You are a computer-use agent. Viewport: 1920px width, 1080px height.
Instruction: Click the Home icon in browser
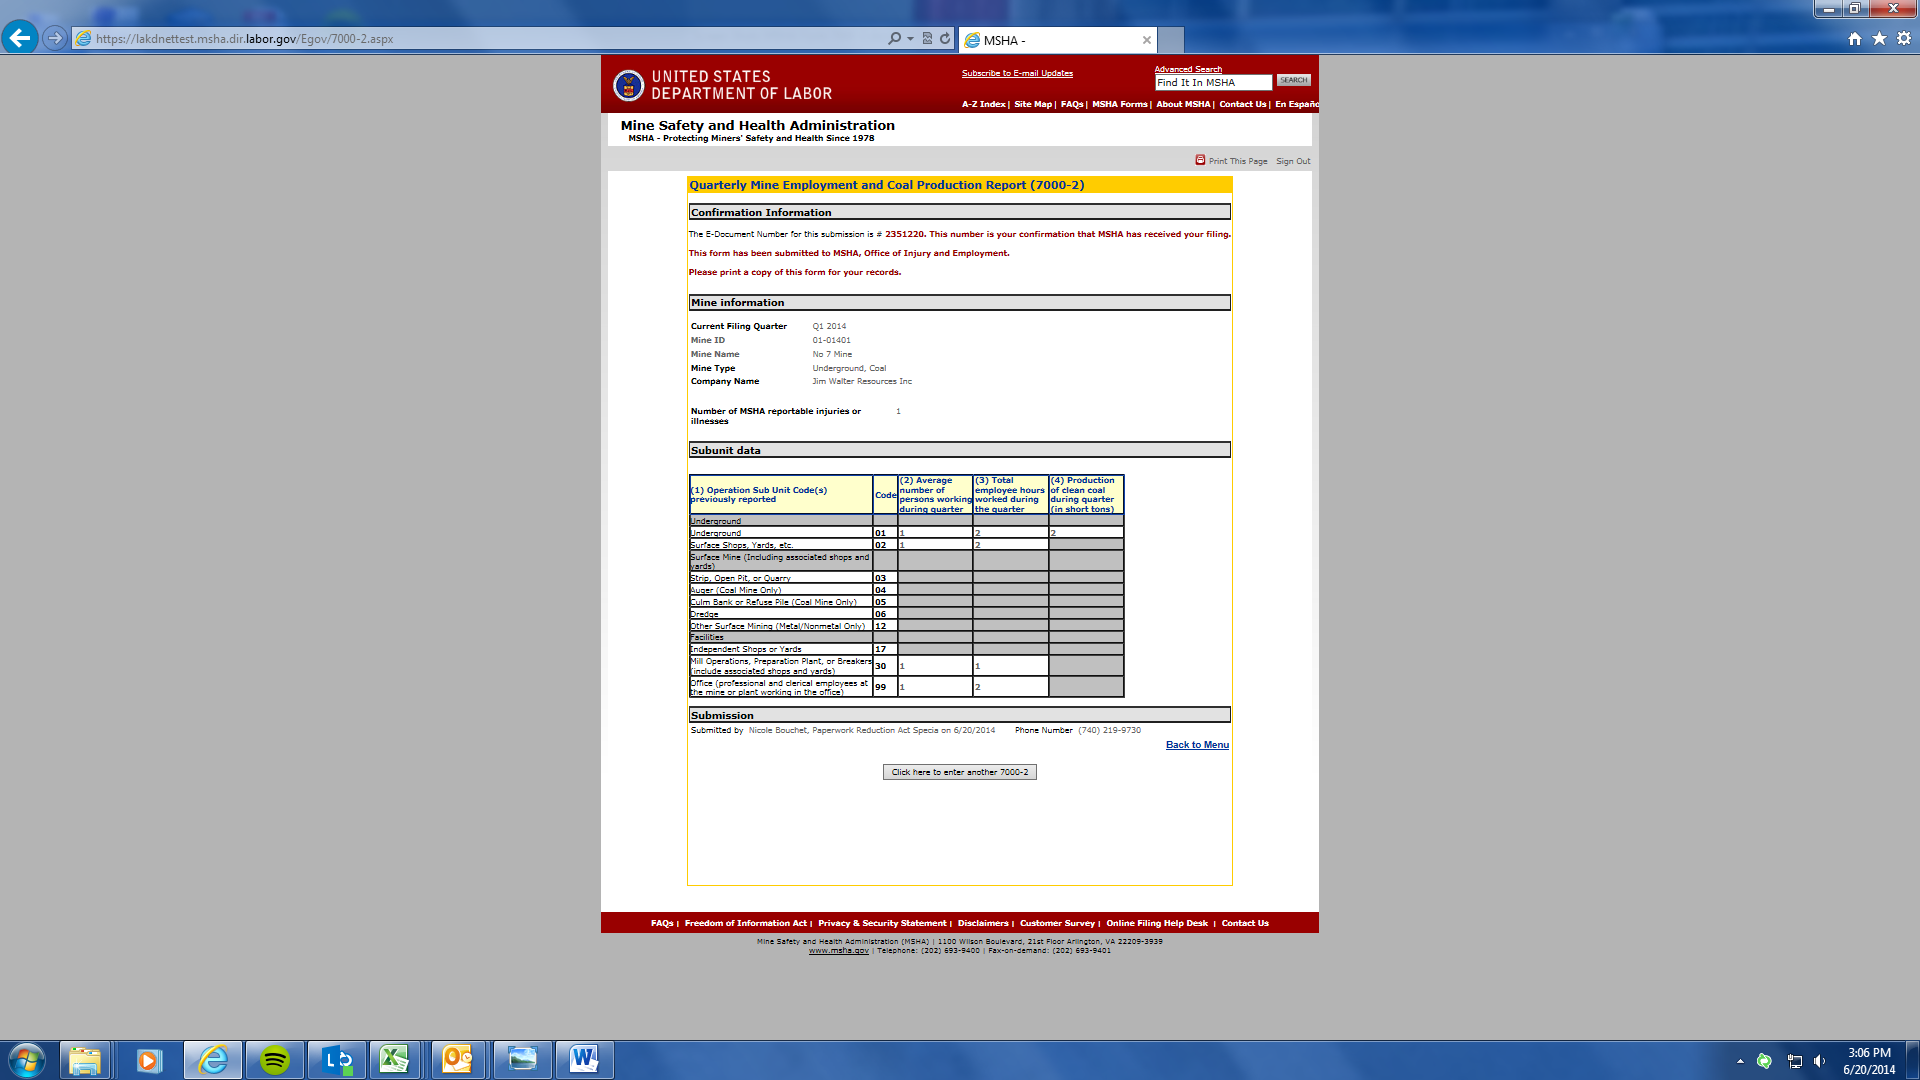(1855, 39)
